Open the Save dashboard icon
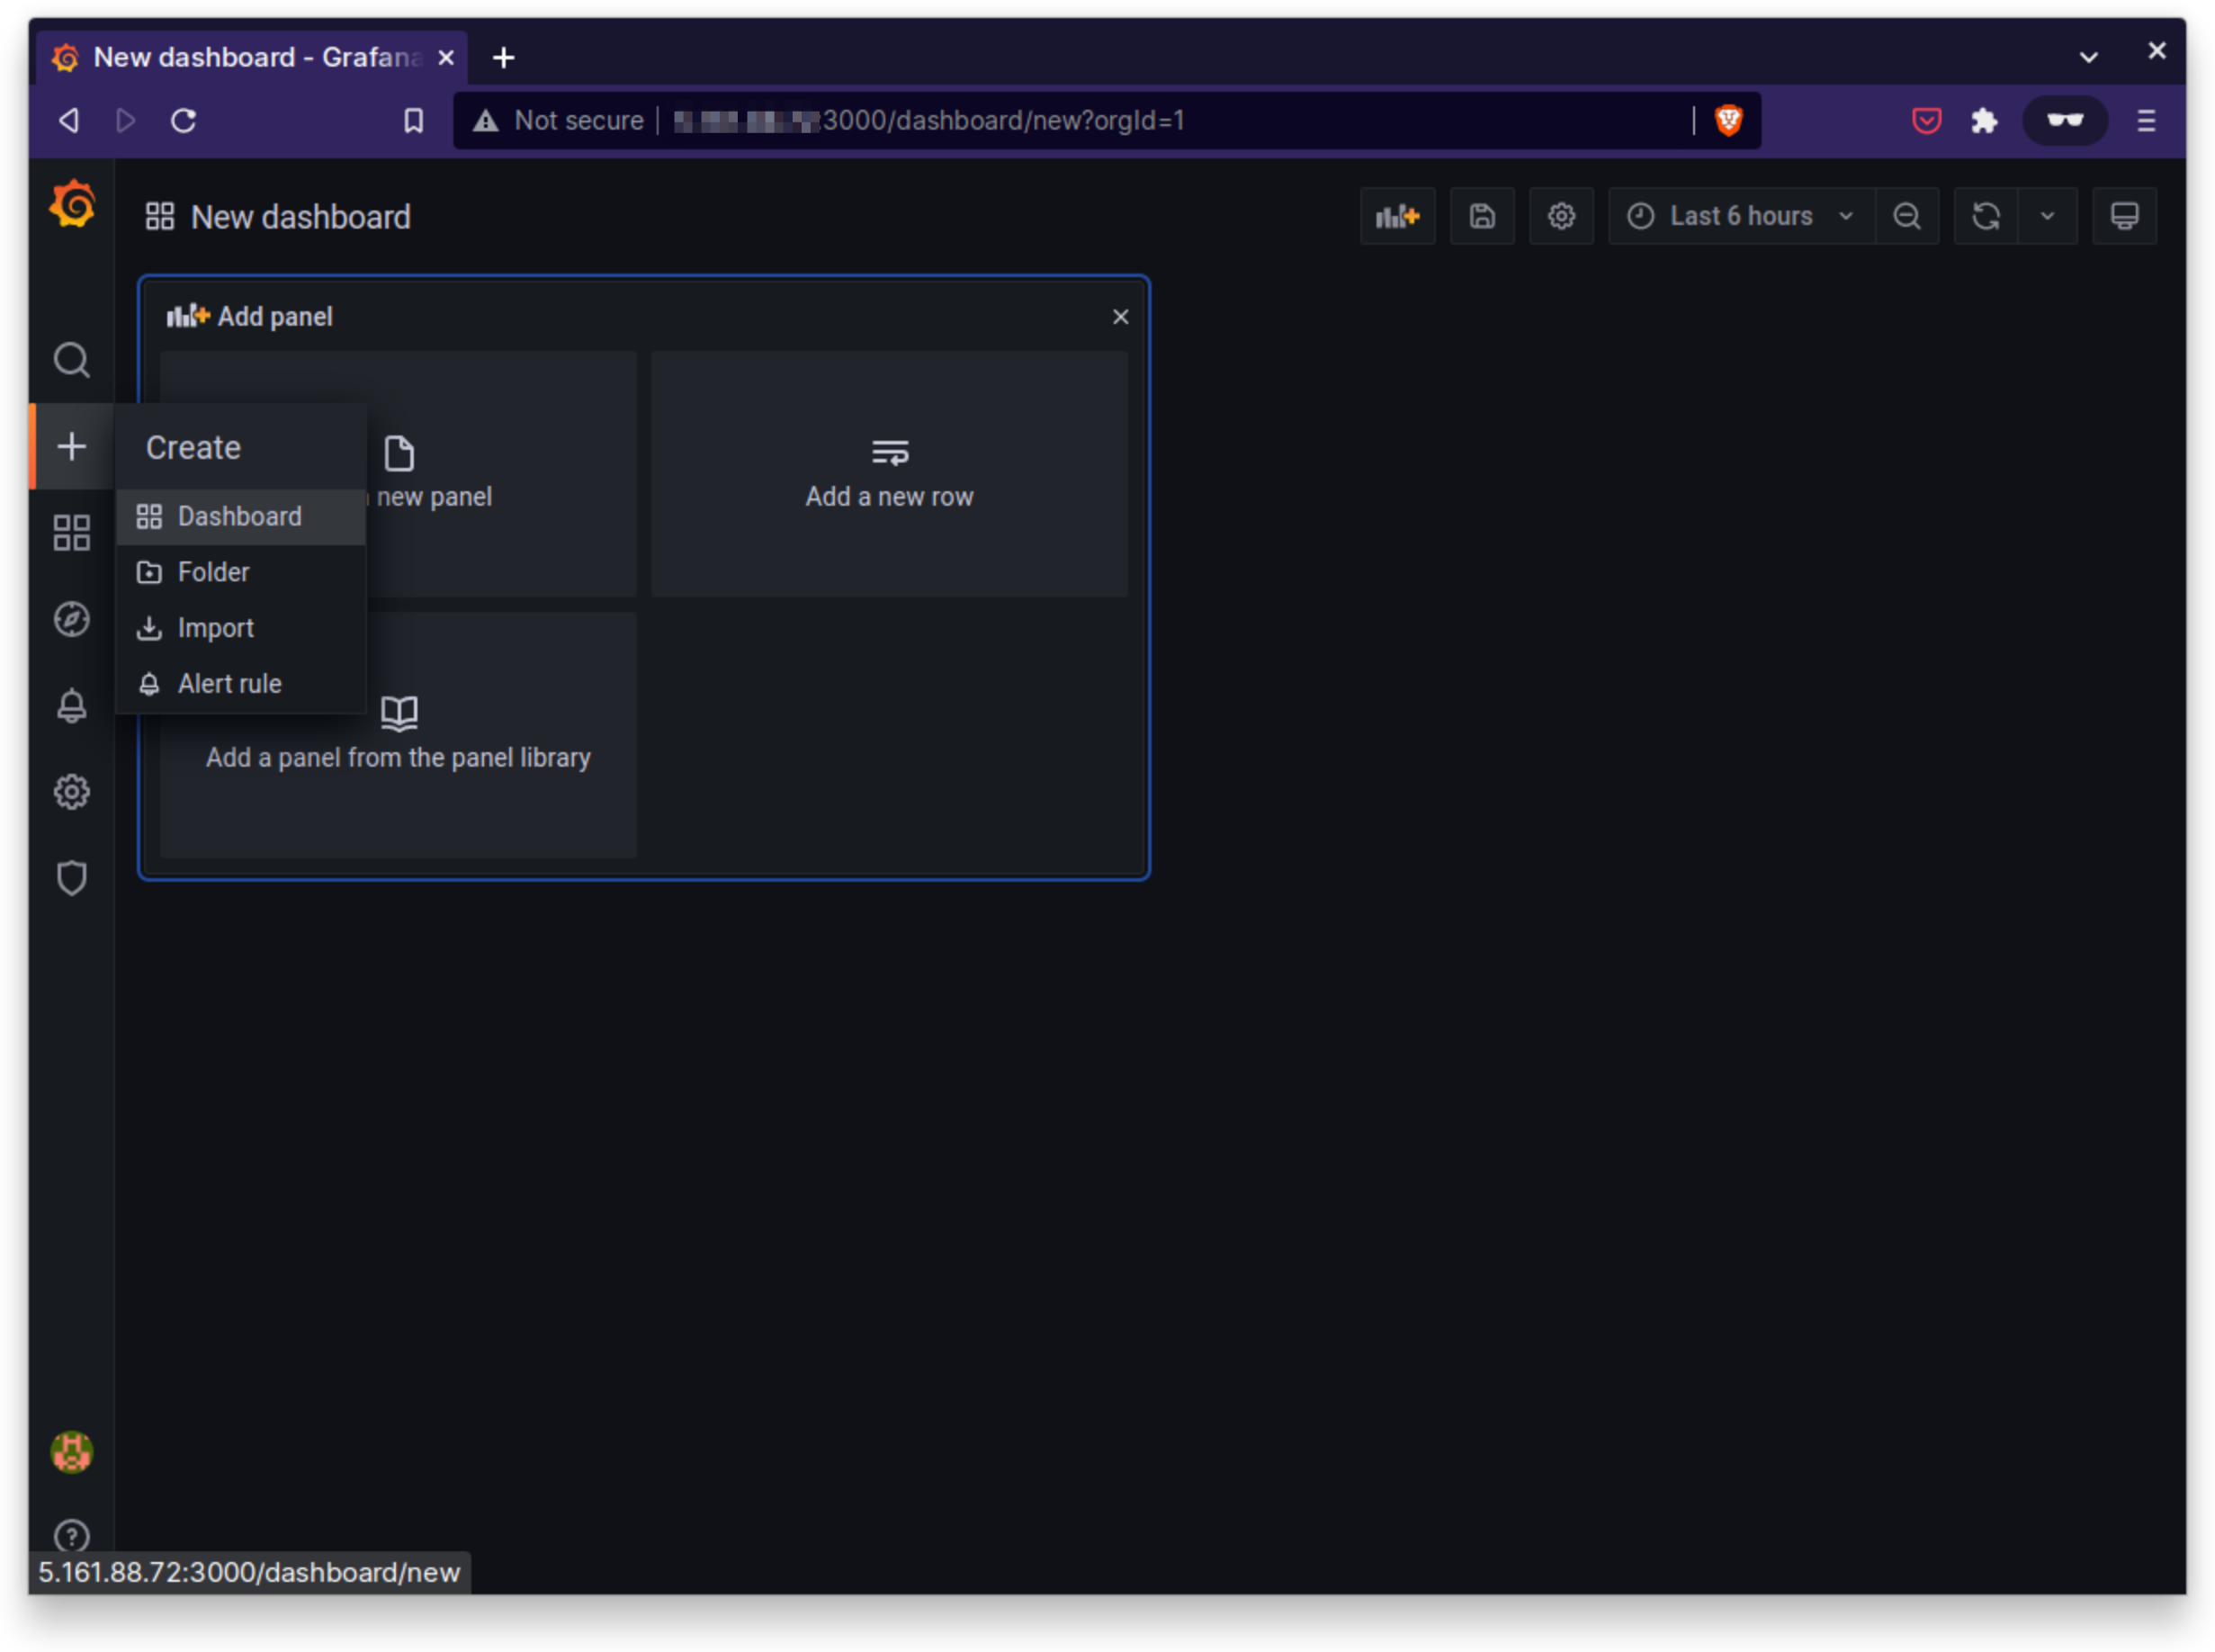2215x1652 pixels. point(1483,215)
